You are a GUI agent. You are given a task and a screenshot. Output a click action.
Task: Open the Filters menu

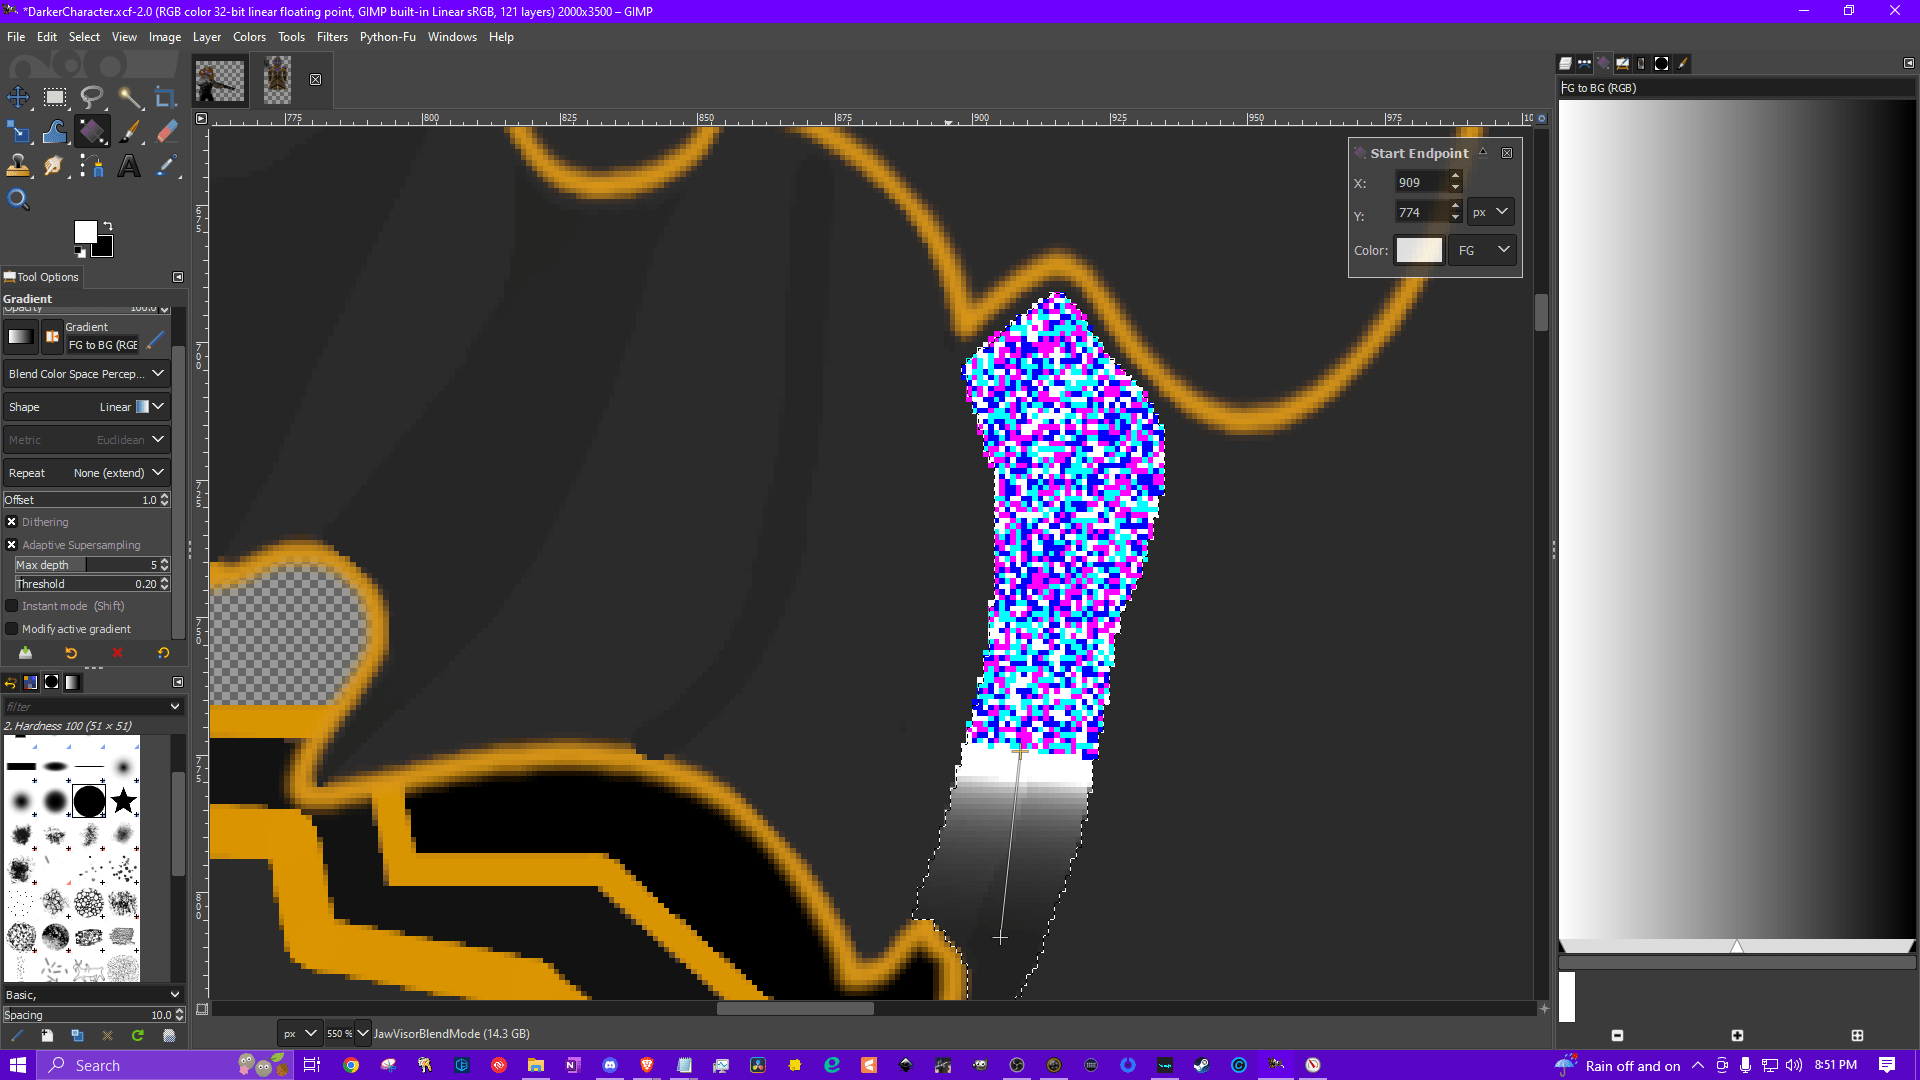(332, 37)
